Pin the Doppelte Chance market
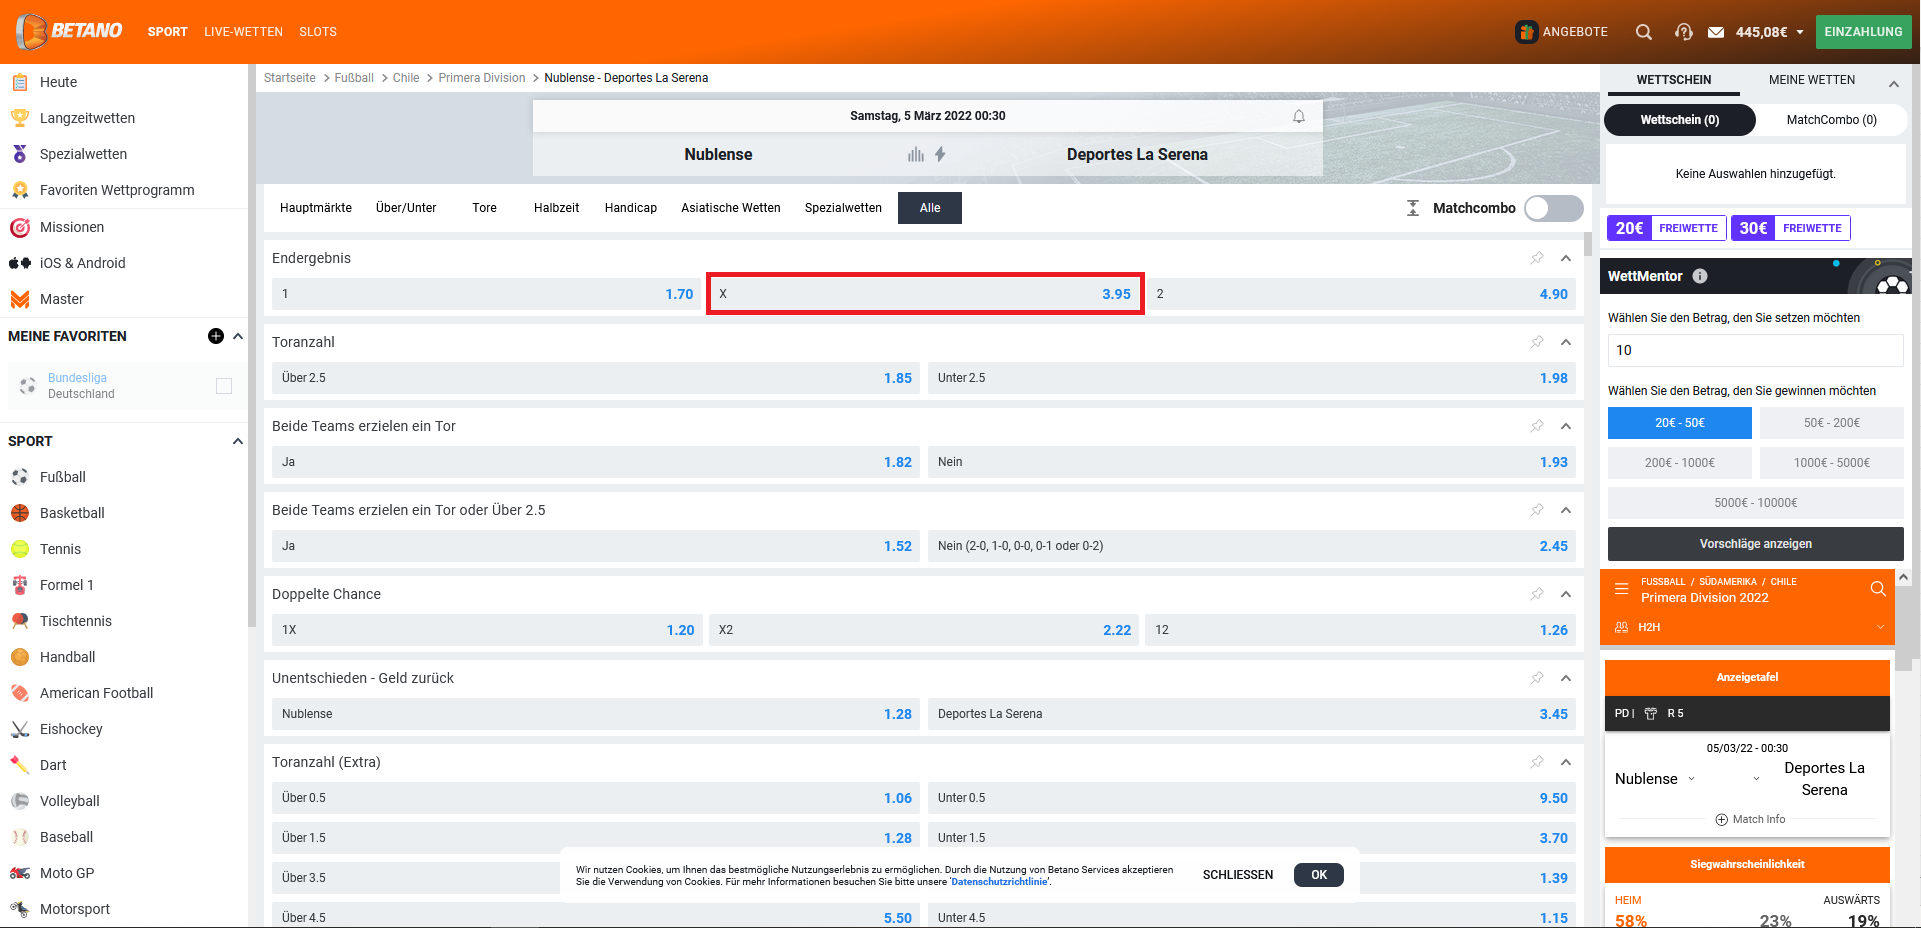The image size is (1921, 928). (1537, 594)
